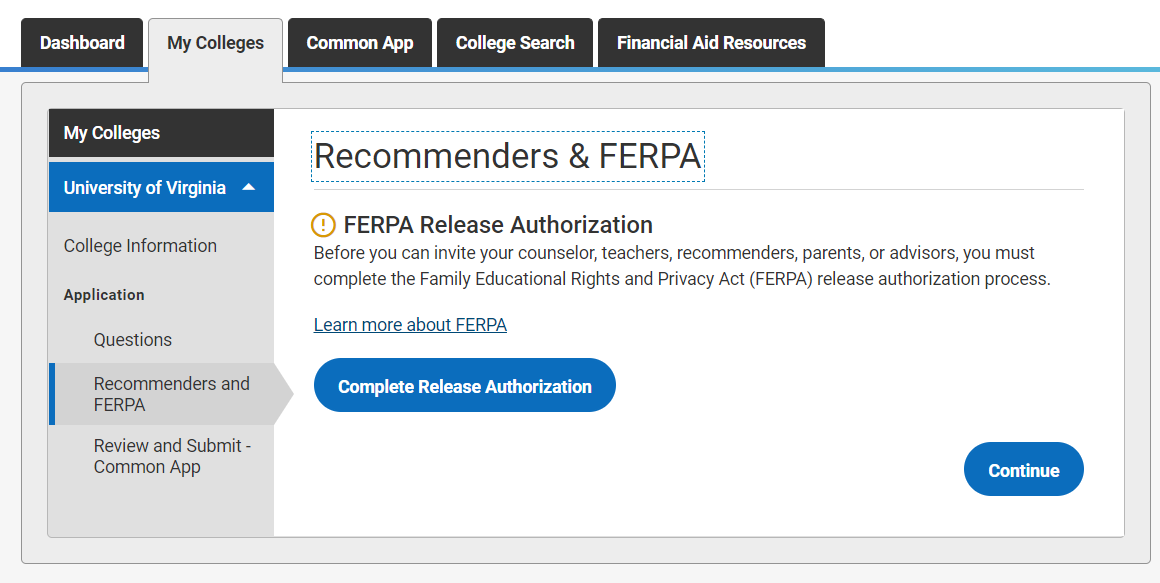Go to the Common App tab
1160x583 pixels.
tap(360, 43)
